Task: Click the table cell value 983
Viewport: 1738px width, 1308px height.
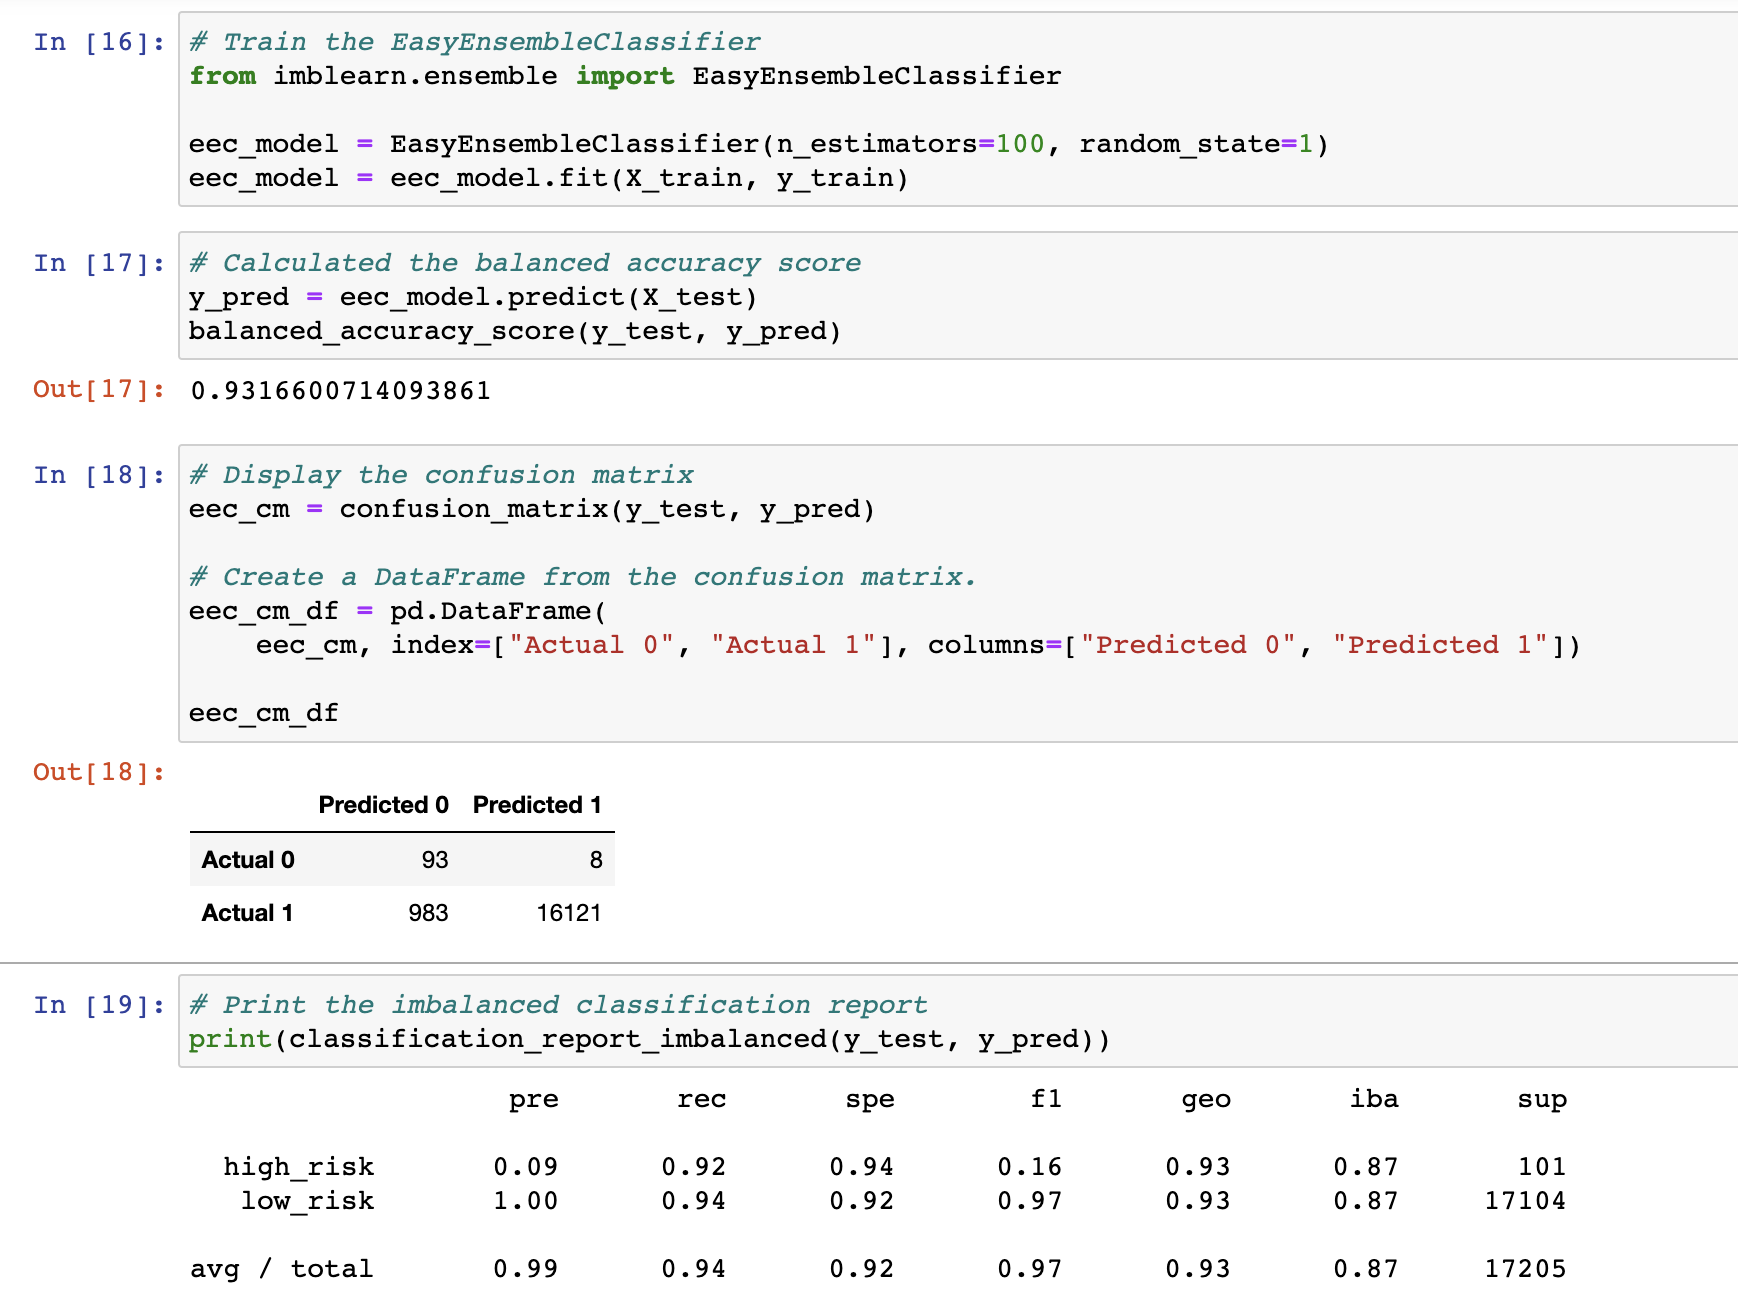Action: [428, 913]
